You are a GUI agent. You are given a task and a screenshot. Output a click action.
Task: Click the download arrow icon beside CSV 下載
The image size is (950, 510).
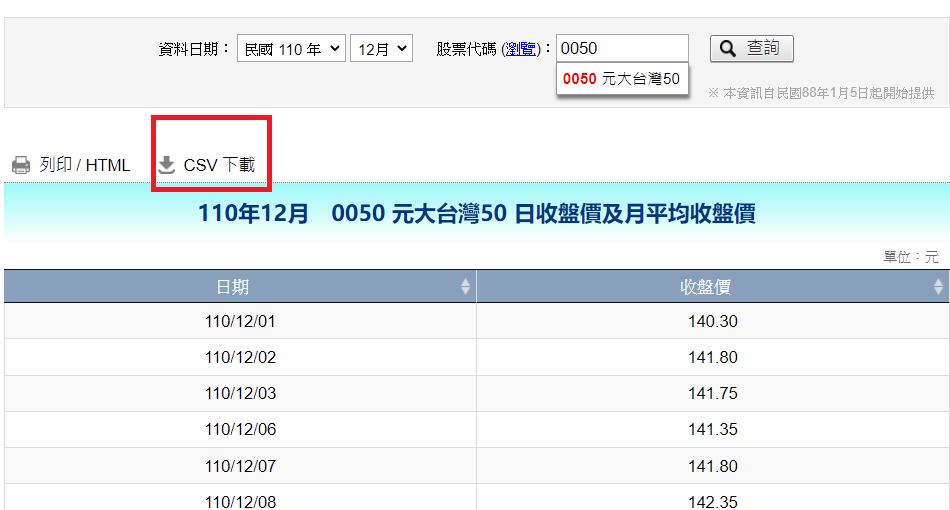167,165
